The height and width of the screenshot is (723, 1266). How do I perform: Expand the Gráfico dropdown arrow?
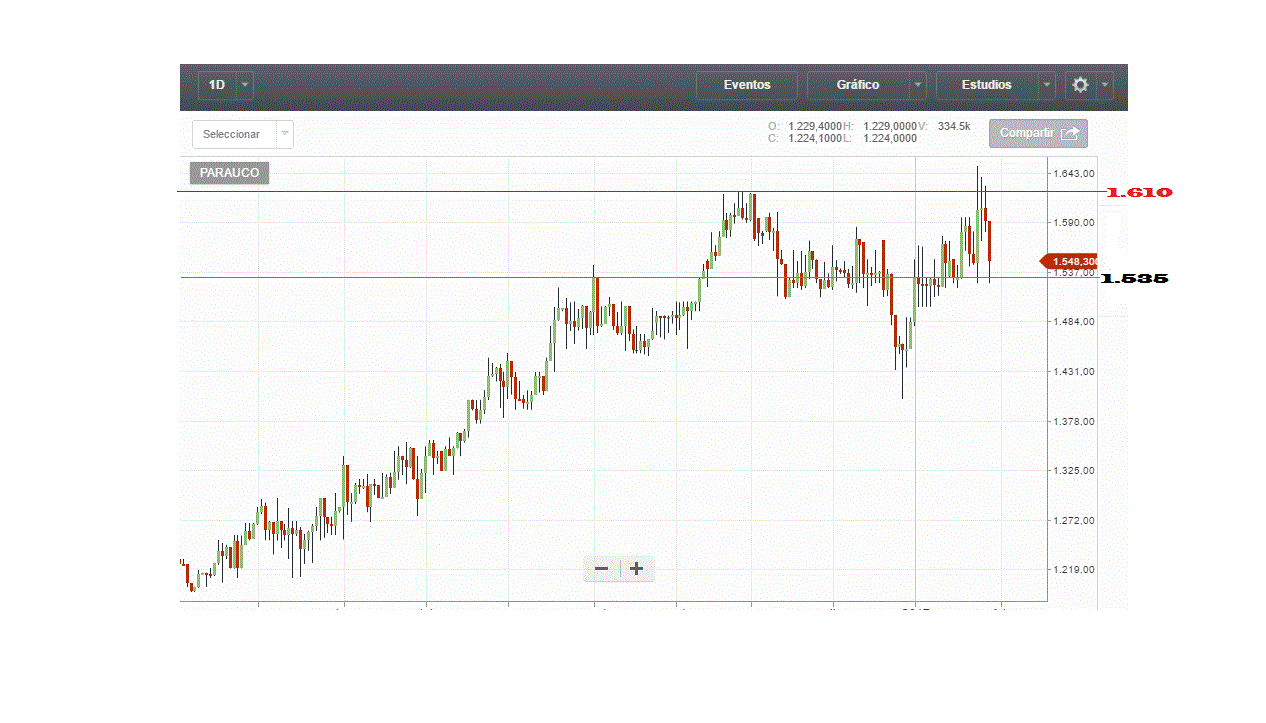(x=917, y=85)
